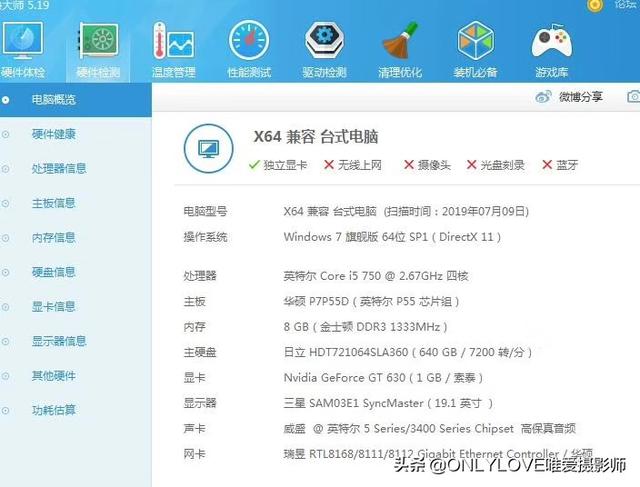Open 驱动检测 driver detection icon
640x487 pixels.
tap(324, 41)
